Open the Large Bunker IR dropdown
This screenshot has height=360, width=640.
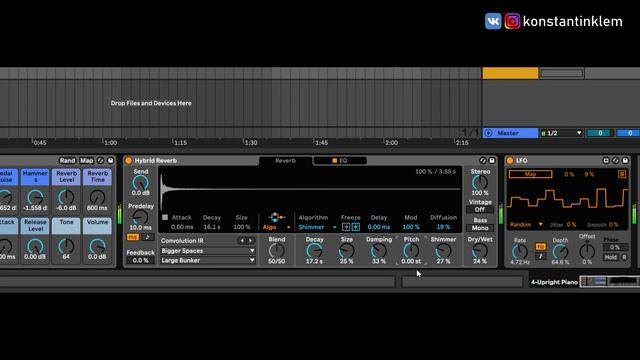[208, 260]
